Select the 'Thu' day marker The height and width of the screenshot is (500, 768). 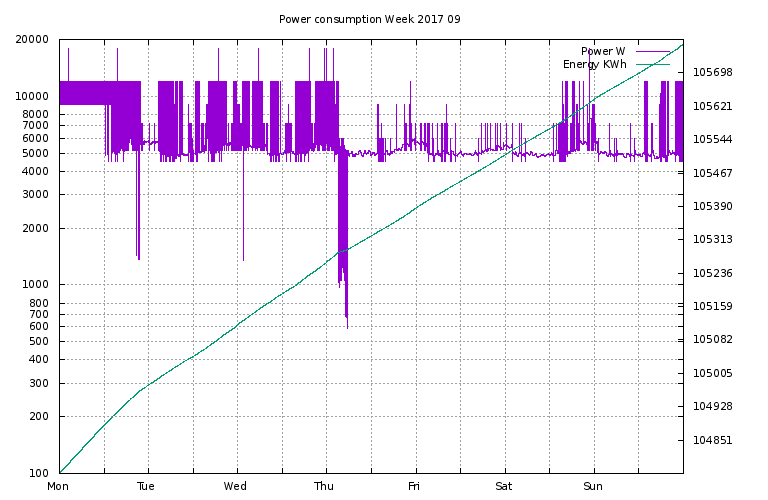(325, 487)
